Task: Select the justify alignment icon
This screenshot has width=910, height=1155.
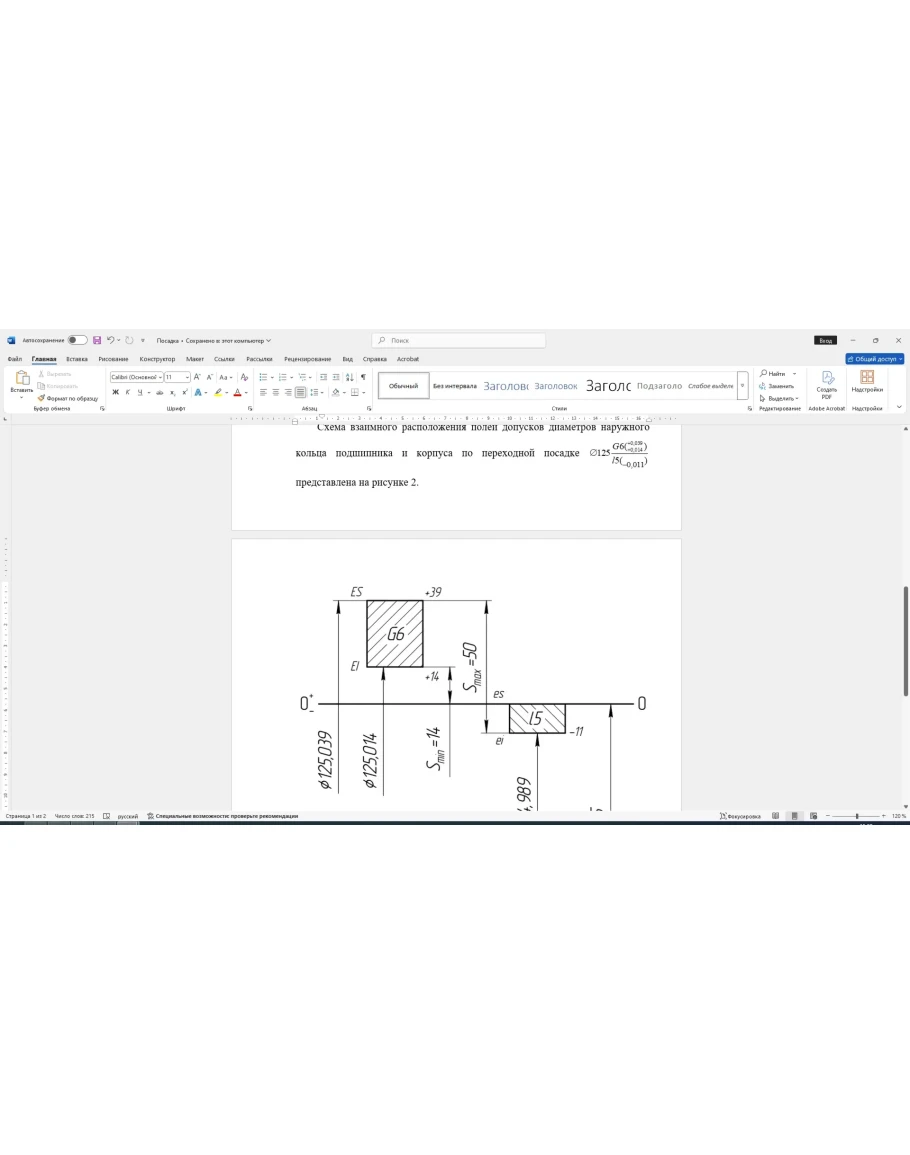Action: [300, 392]
